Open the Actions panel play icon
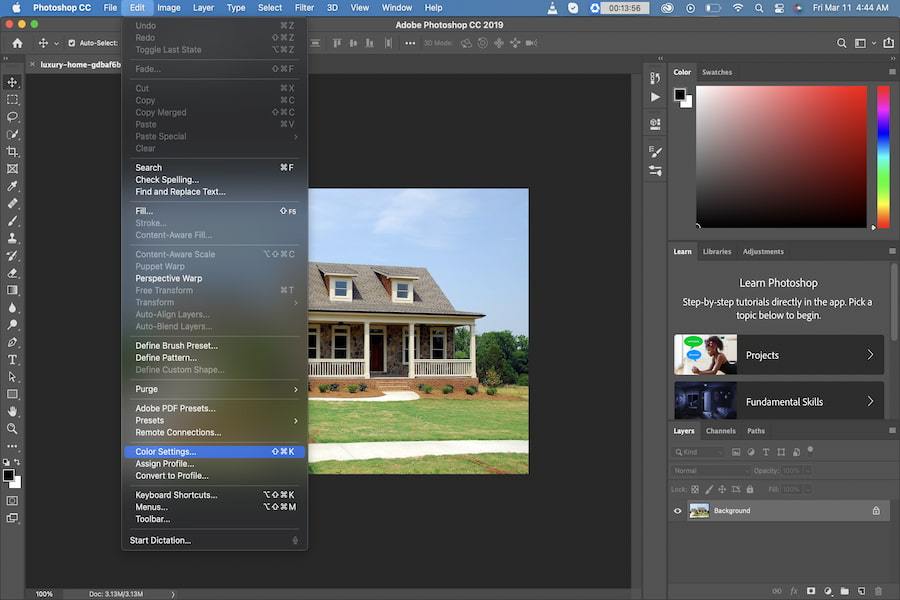 point(655,97)
